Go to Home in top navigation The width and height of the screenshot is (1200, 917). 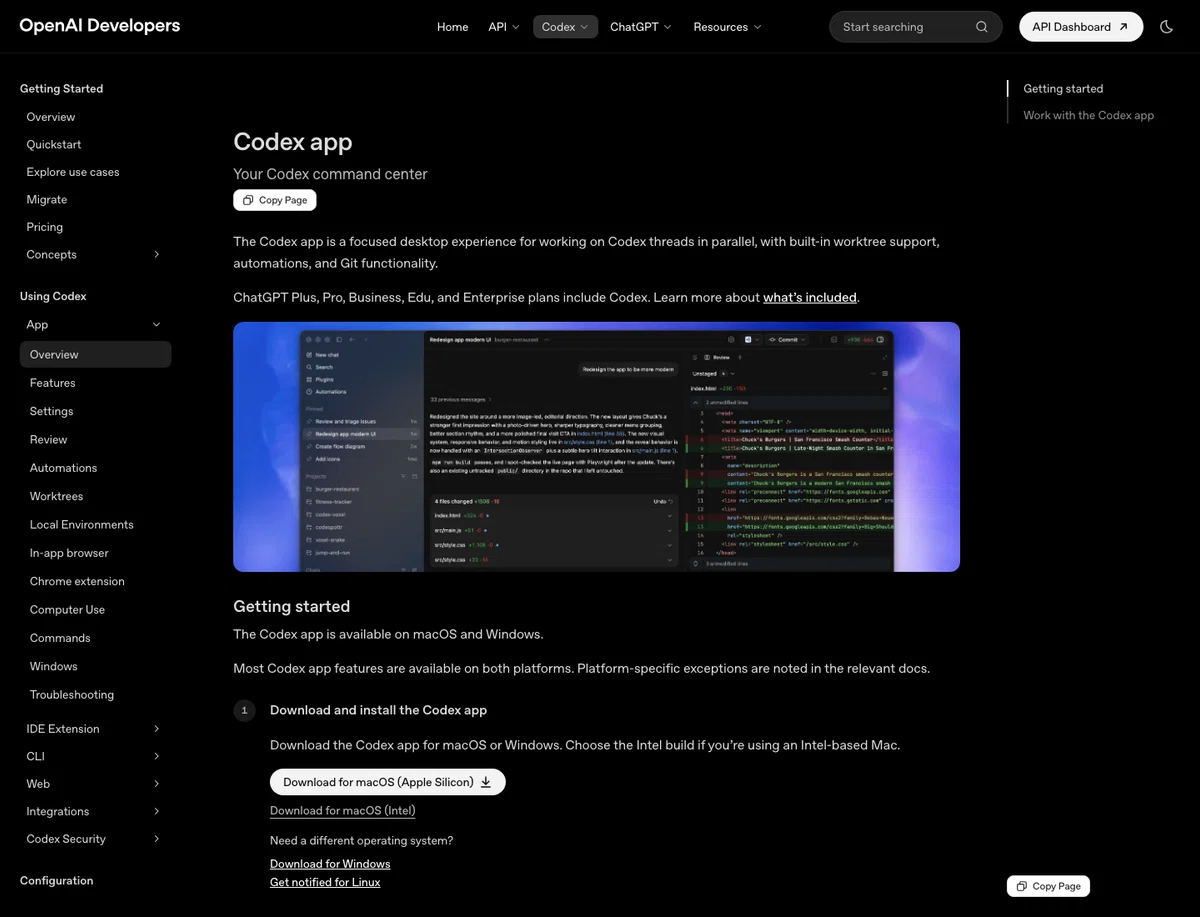click(452, 27)
